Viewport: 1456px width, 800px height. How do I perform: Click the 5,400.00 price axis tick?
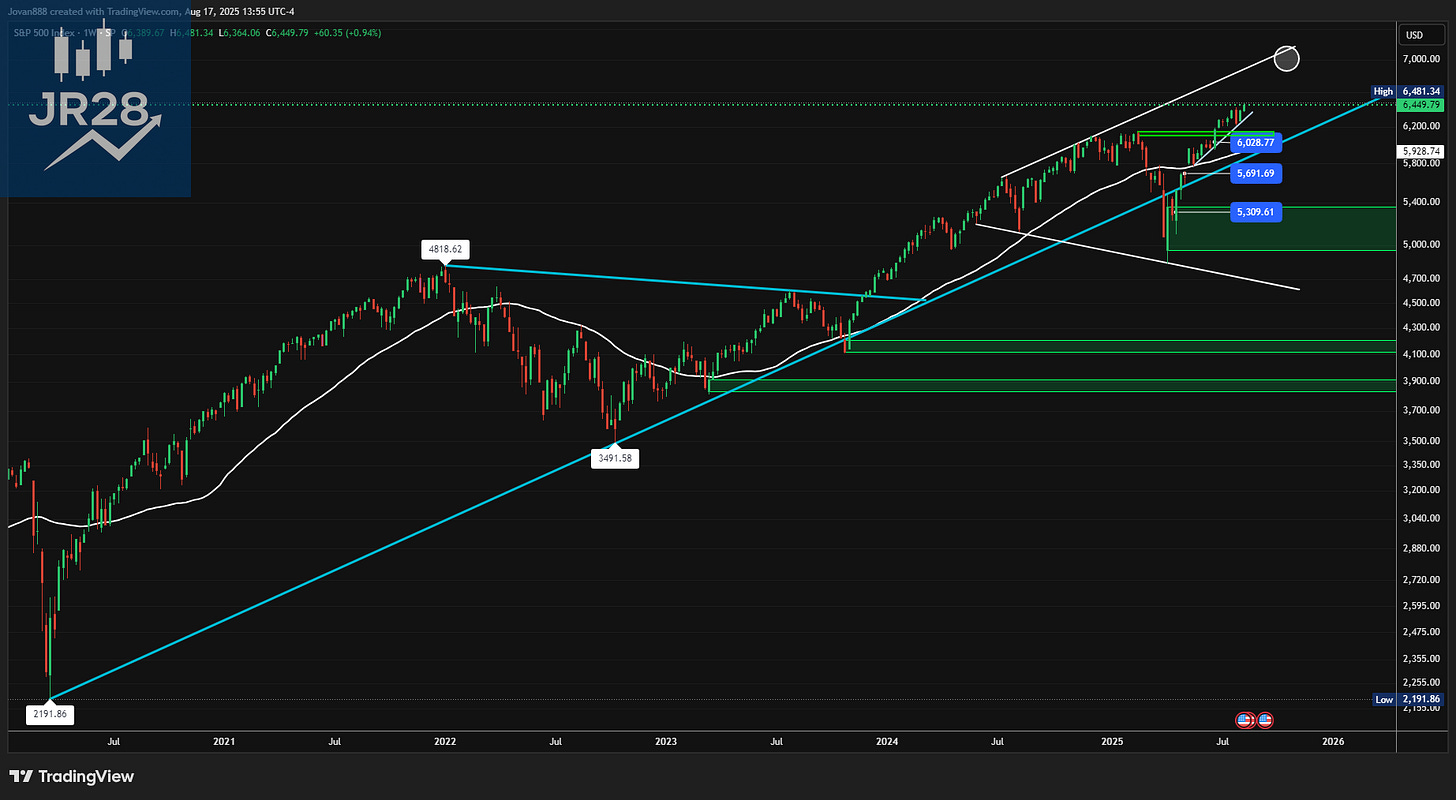(1422, 202)
